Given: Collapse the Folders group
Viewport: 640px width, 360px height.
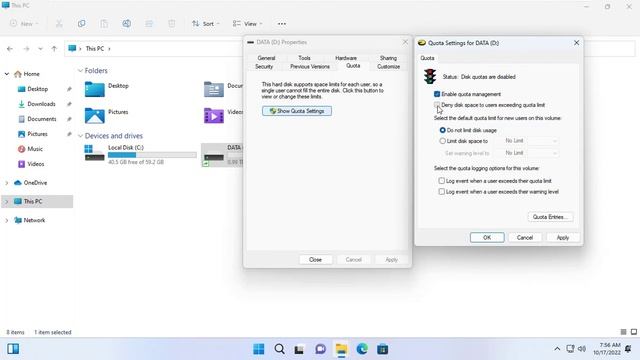Looking at the screenshot, I should coord(80,71).
